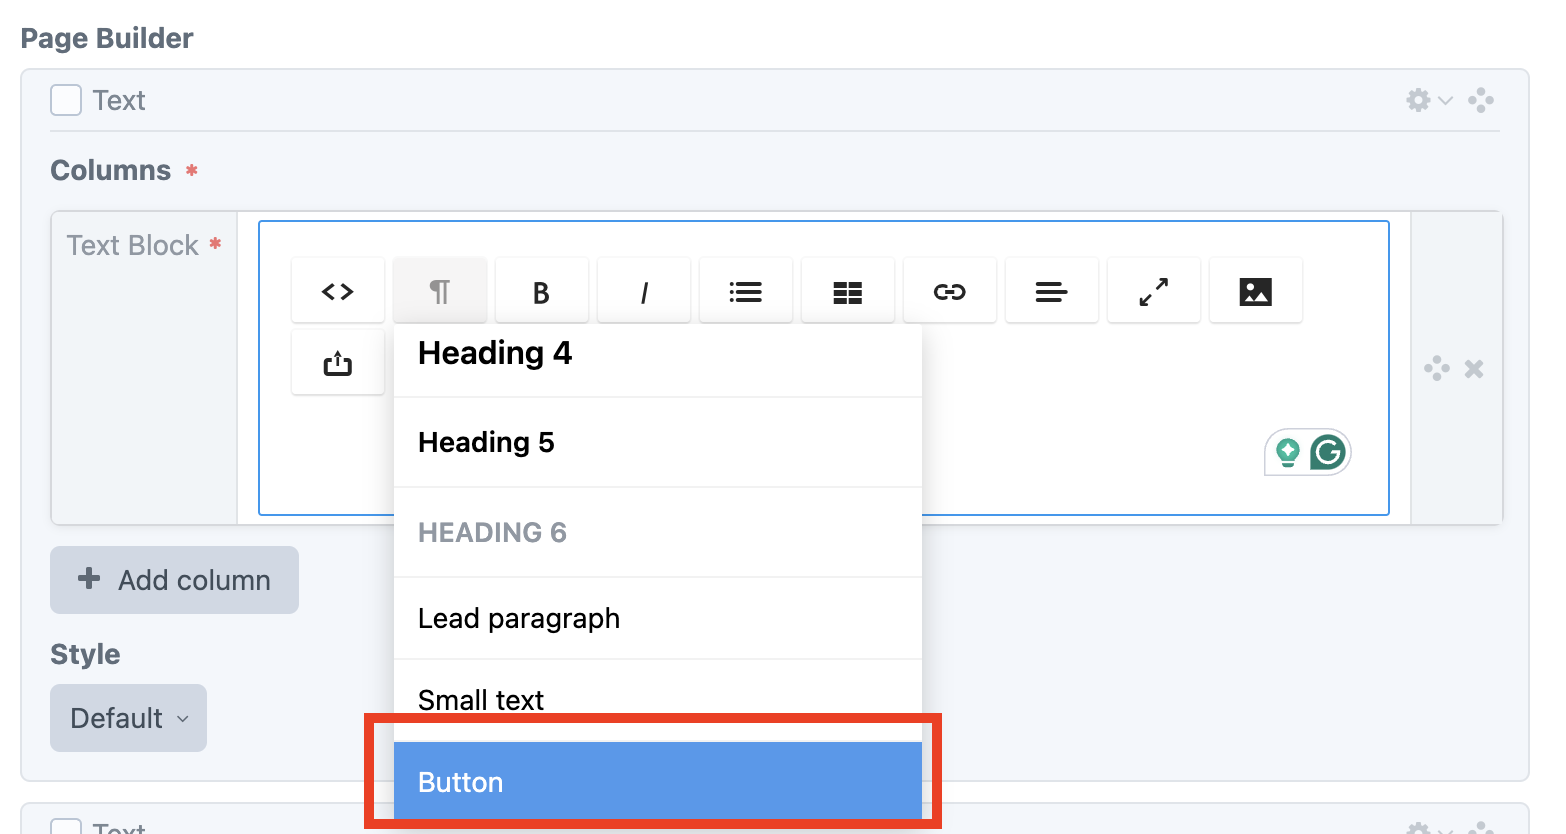Open the gear settings dropdown

(1429, 100)
